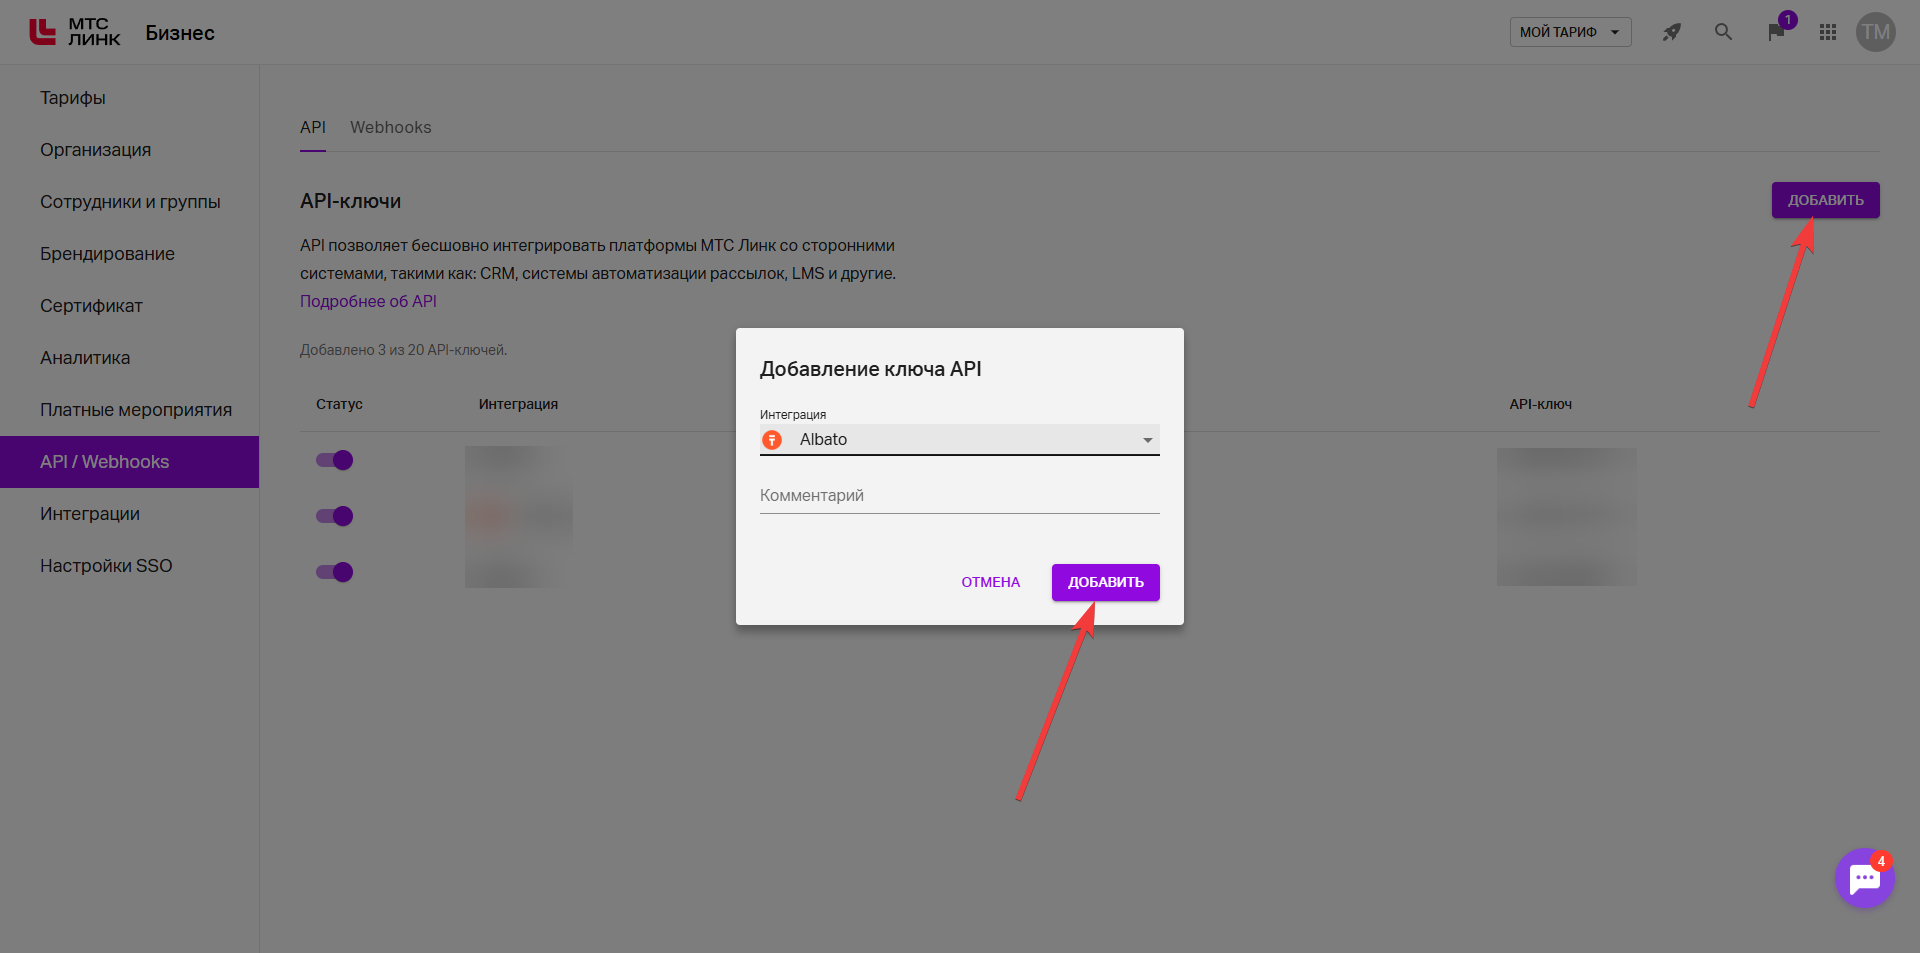Toggle the second API key status switch

tap(335, 516)
